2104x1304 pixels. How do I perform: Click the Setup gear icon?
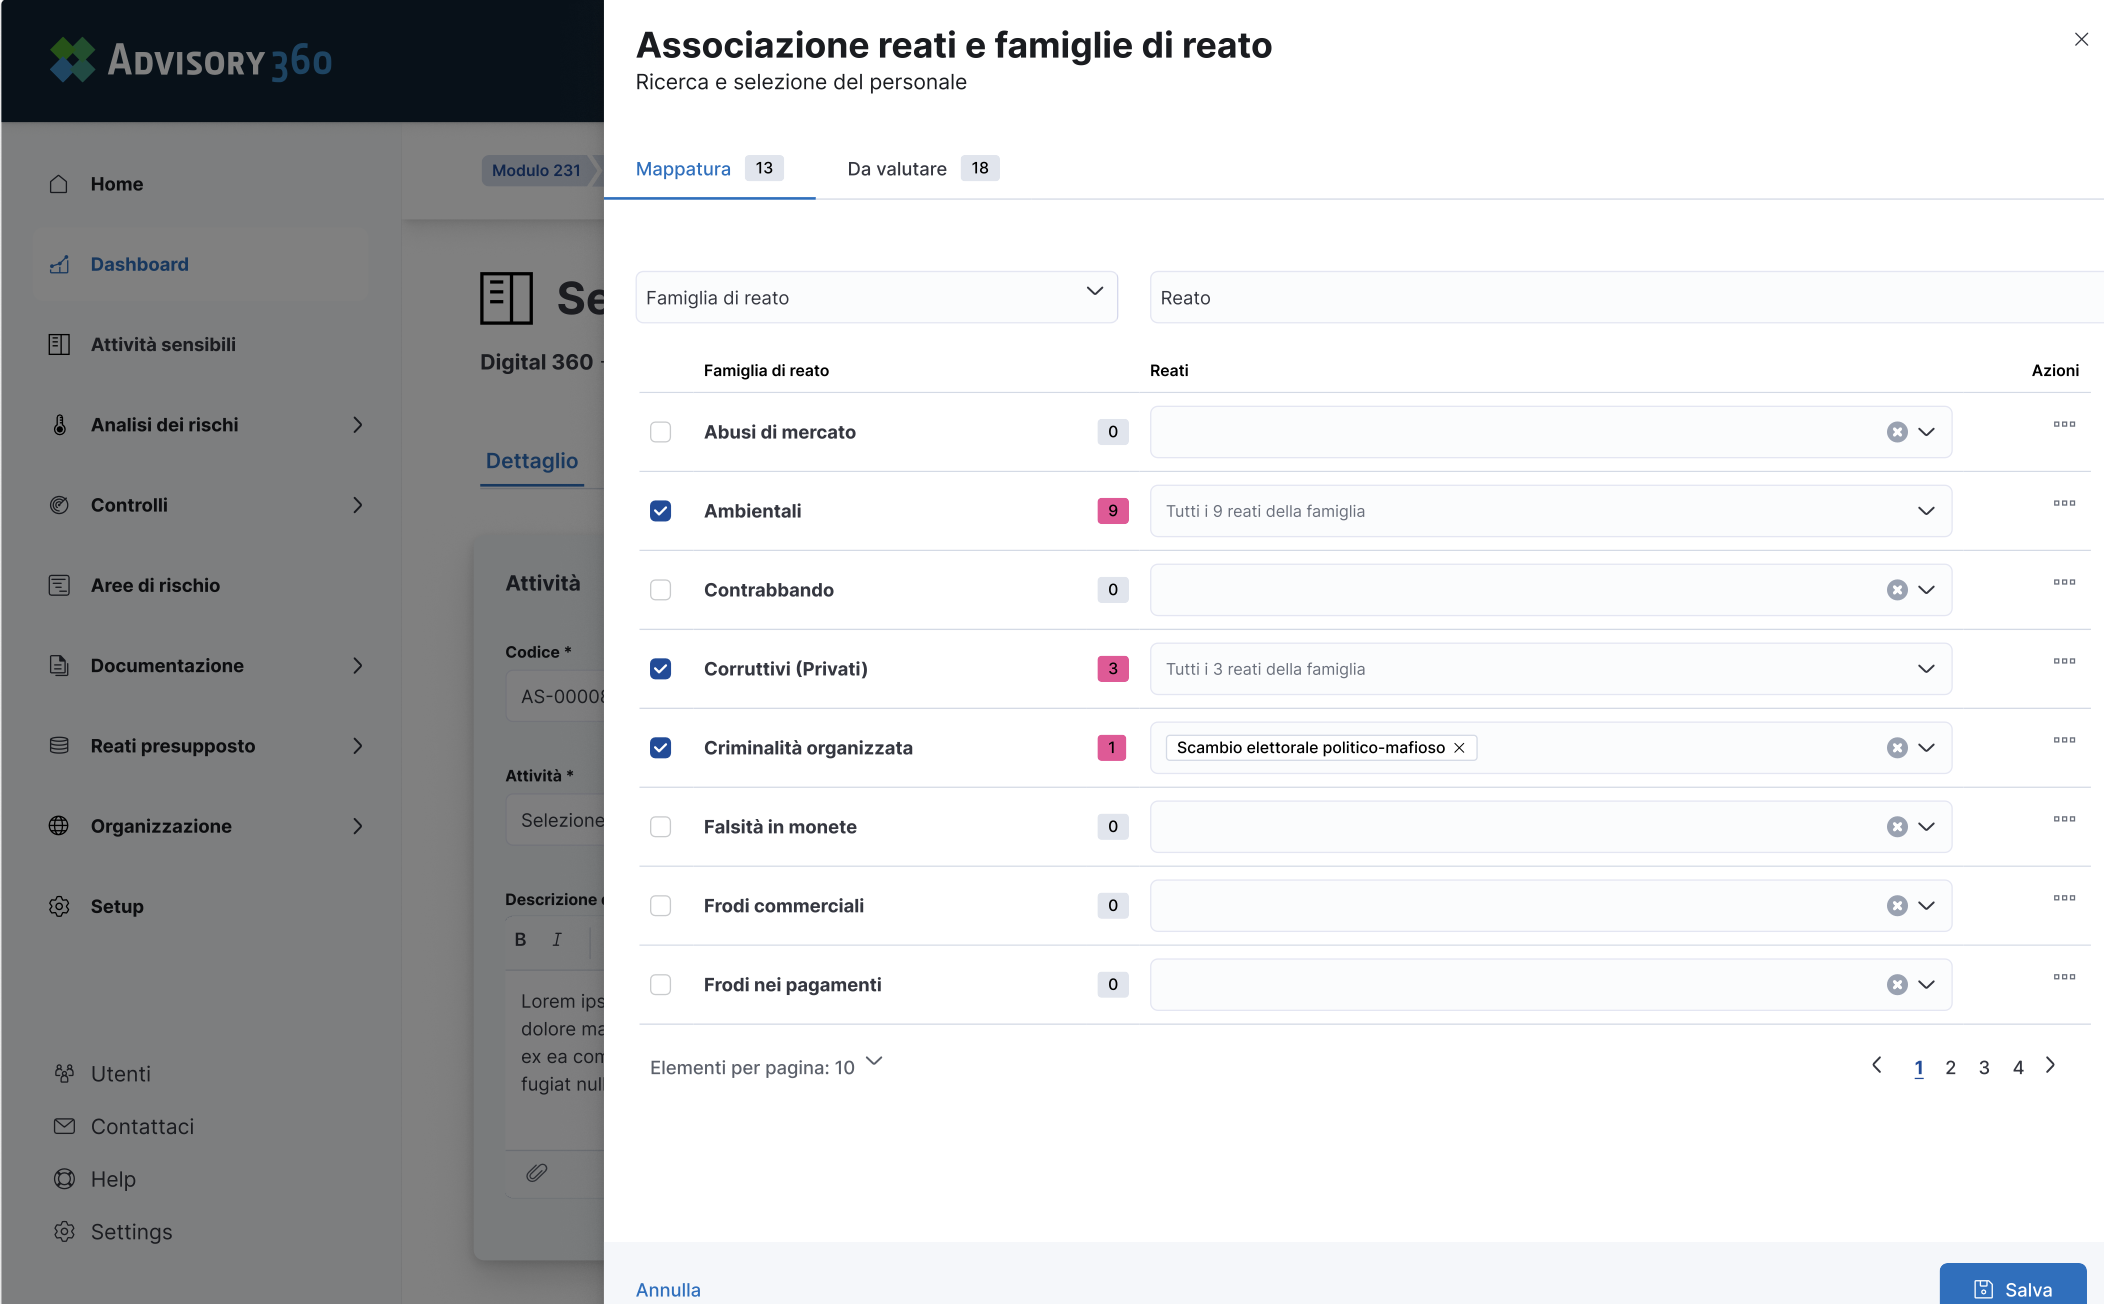pyautogui.click(x=59, y=906)
